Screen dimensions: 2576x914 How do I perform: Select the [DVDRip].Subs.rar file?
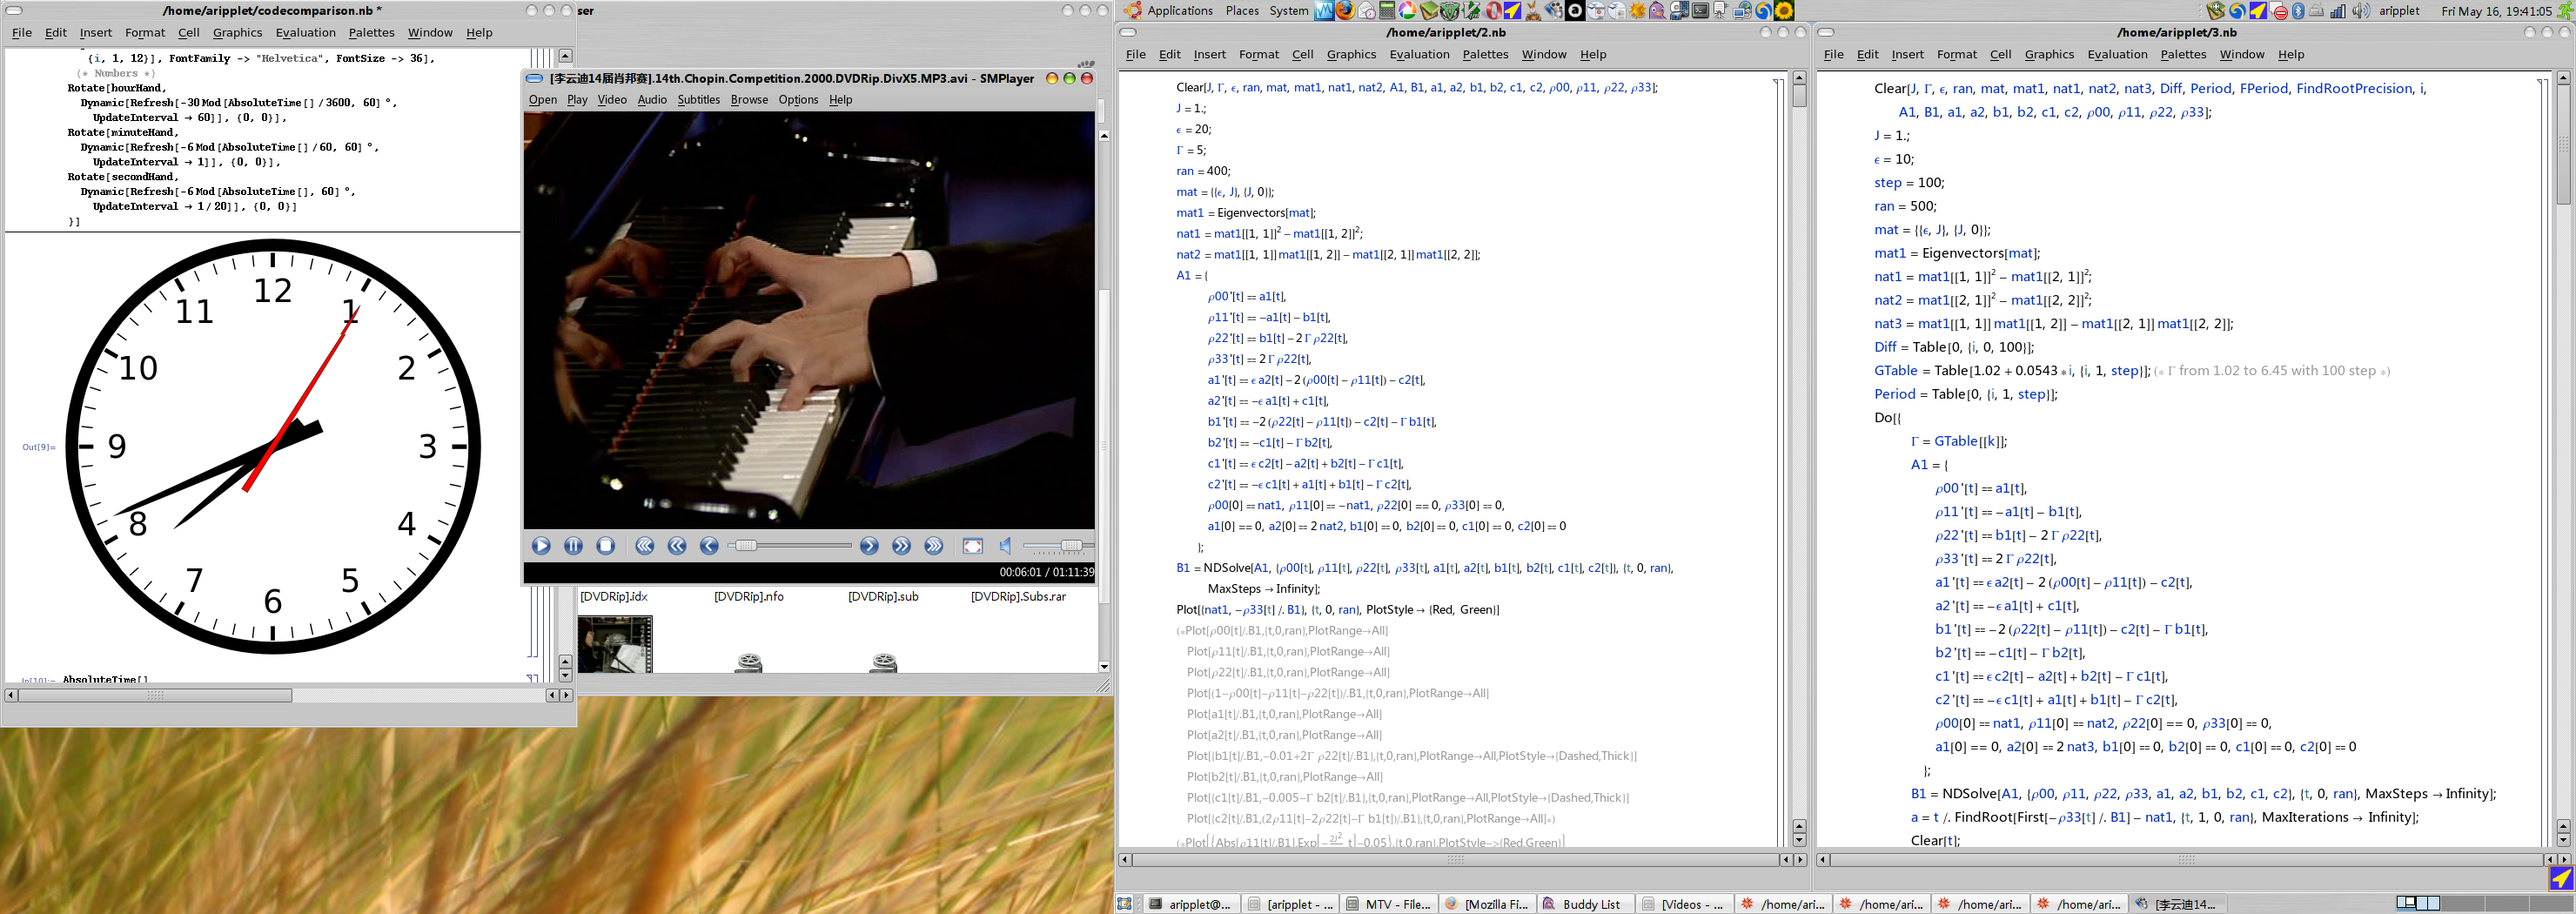(1018, 597)
